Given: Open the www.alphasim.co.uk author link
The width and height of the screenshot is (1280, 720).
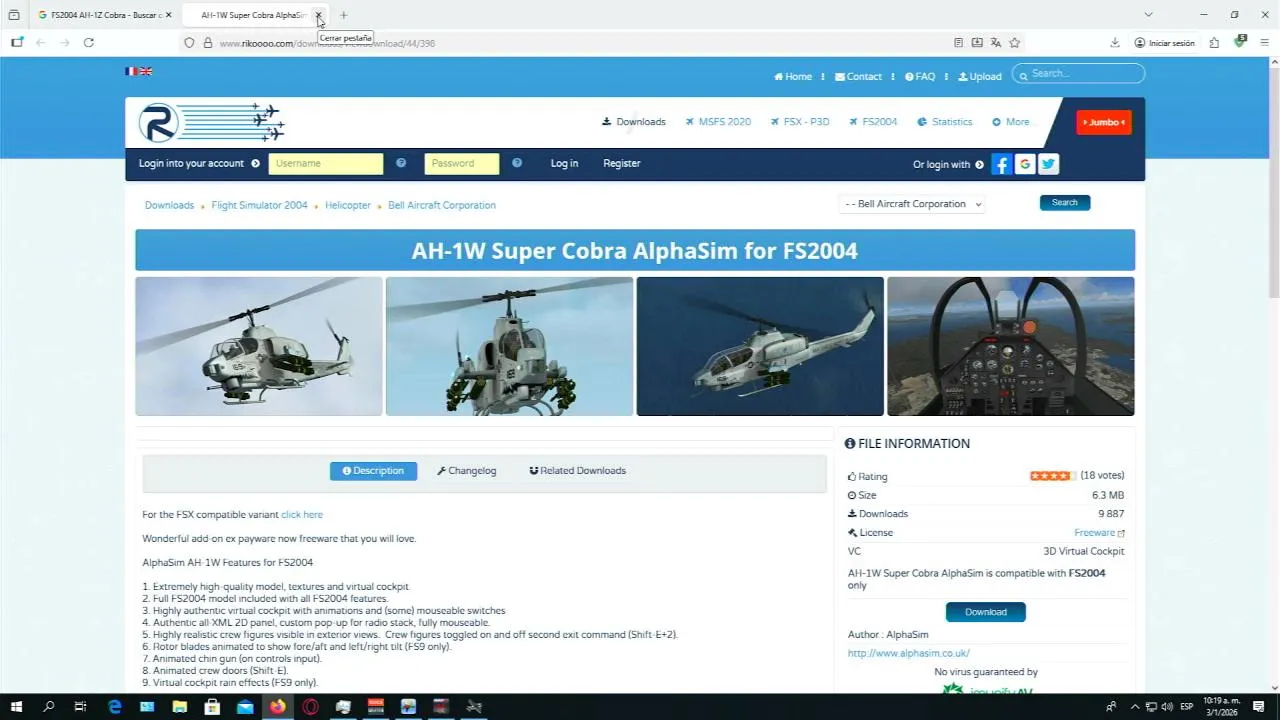Looking at the screenshot, I should click(x=909, y=654).
